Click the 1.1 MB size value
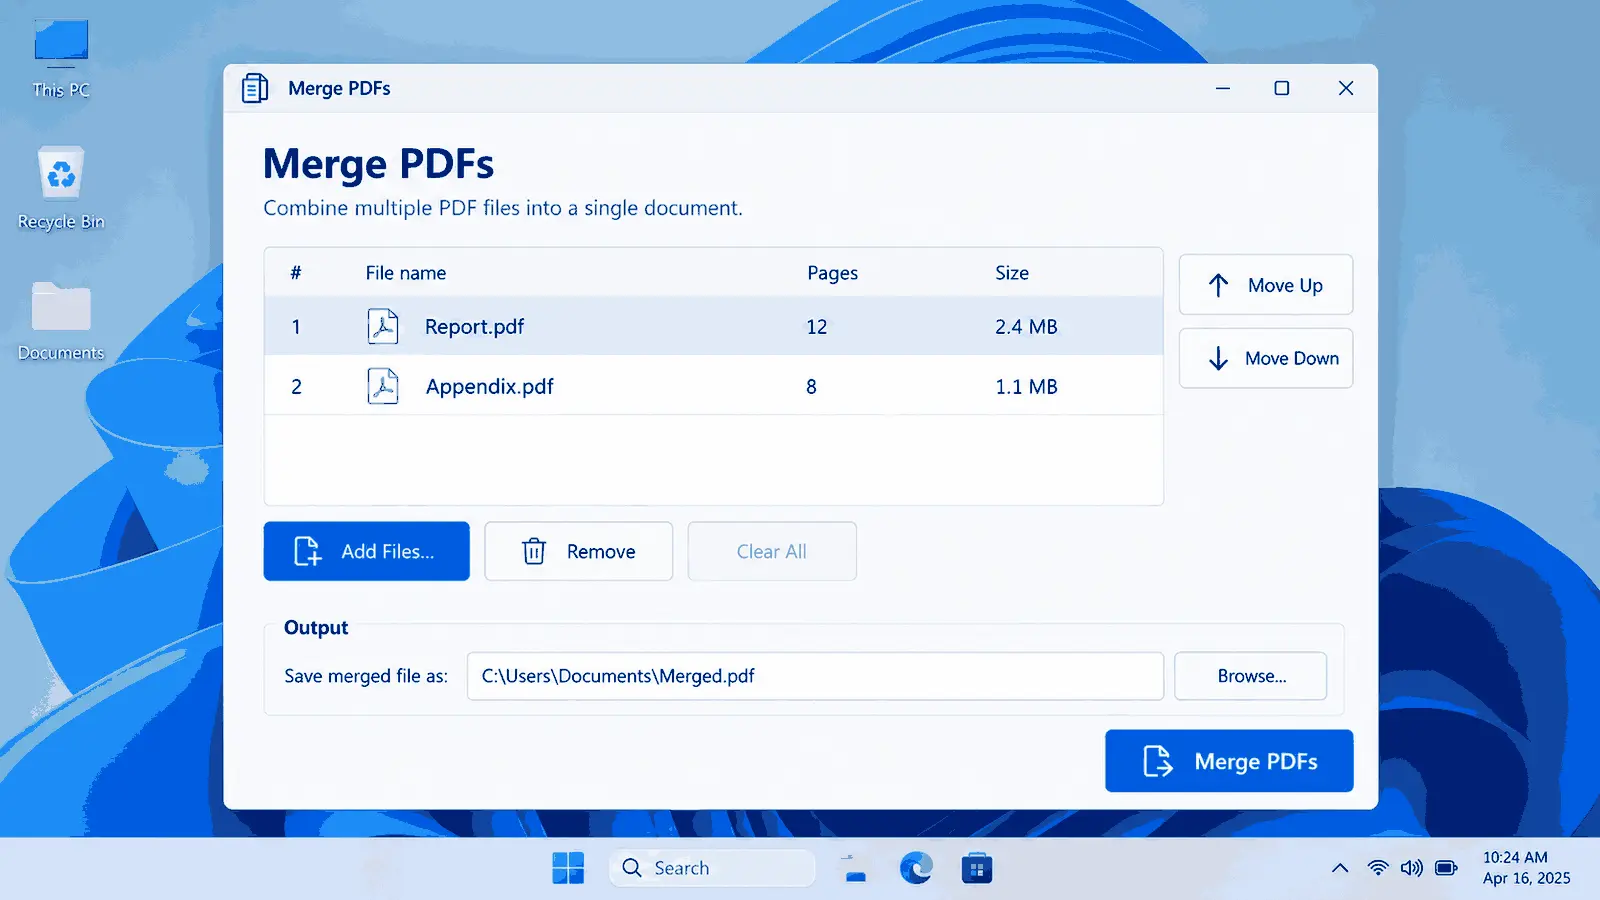The image size is (1600, 900). (1026, 387)
